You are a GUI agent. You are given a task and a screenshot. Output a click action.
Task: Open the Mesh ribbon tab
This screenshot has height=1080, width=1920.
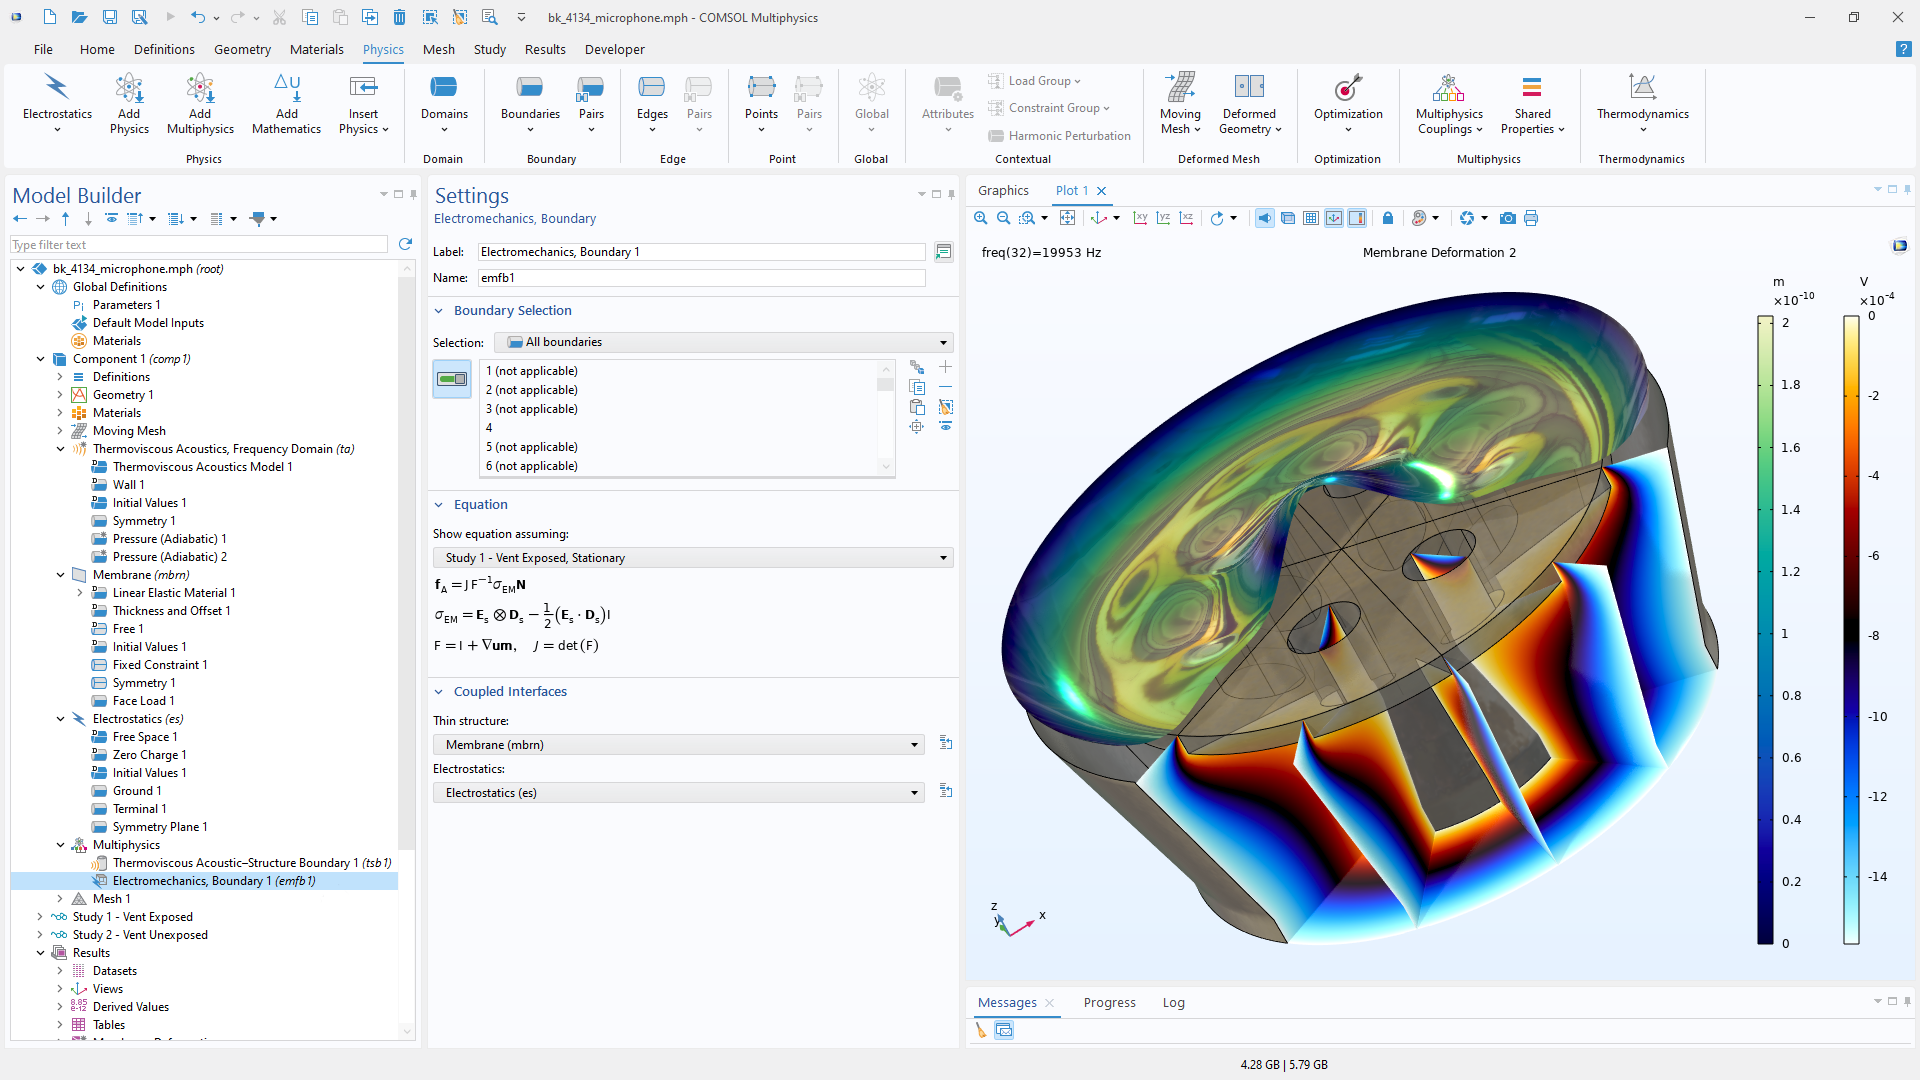coord(438,49)
